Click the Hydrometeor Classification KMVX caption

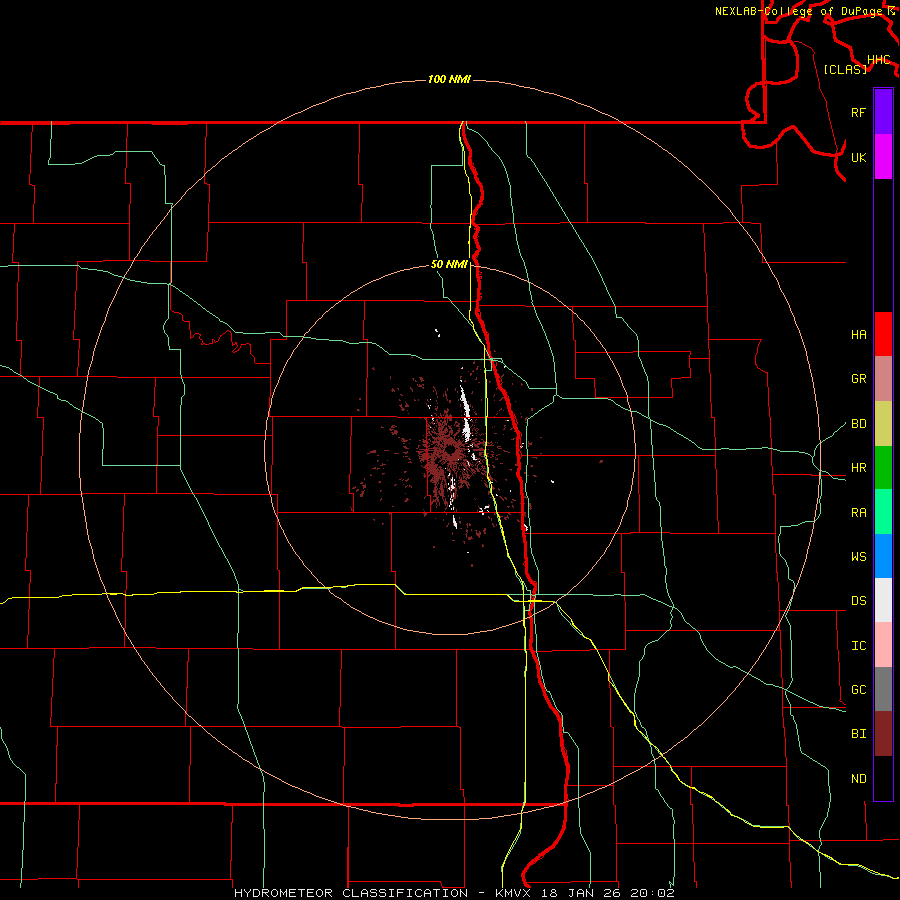click(x=454, y=893)
